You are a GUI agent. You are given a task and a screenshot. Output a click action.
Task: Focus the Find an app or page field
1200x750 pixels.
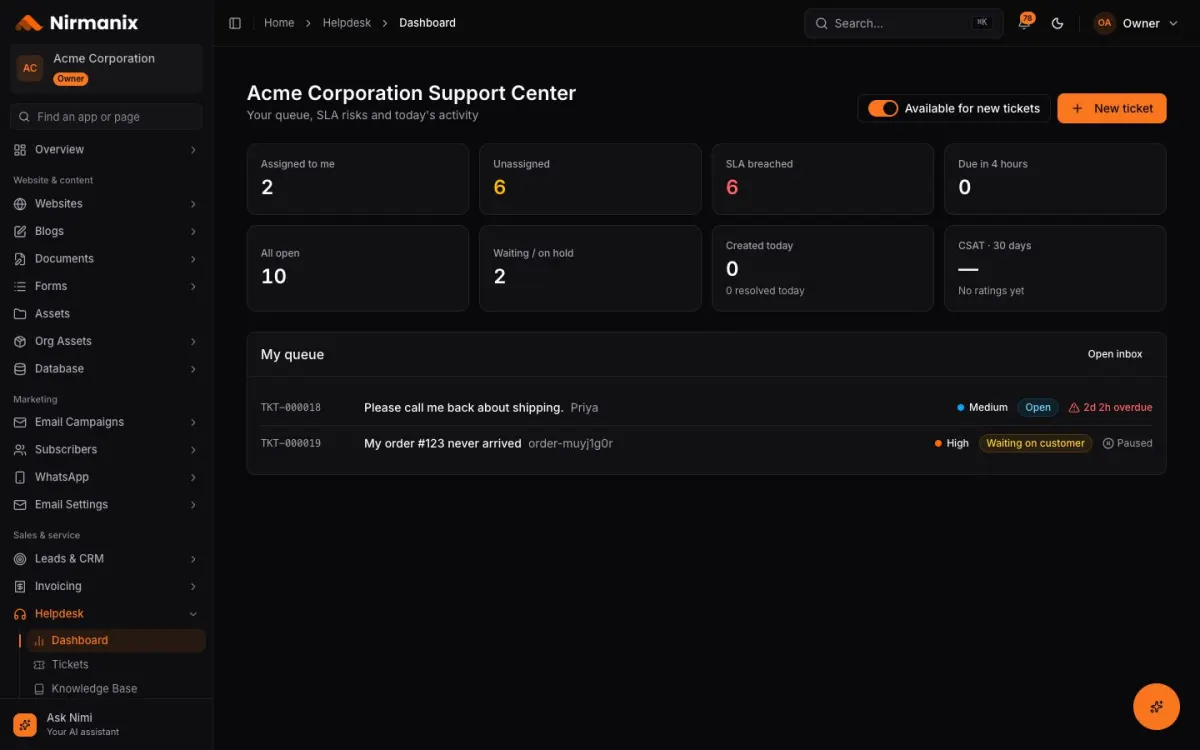pyautogui.click(x=106, y=117)
